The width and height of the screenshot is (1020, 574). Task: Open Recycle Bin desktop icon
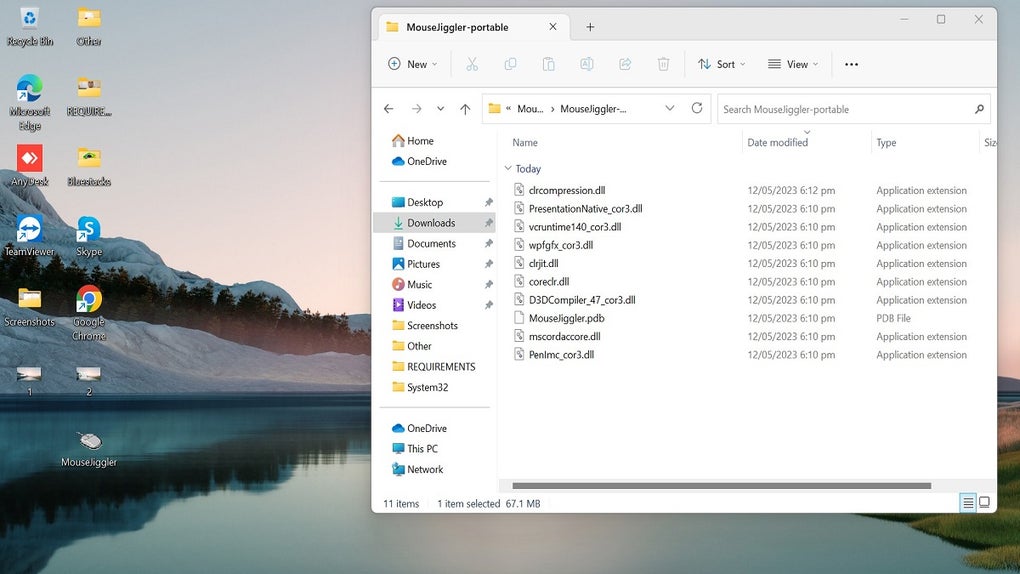coord(29,27)
